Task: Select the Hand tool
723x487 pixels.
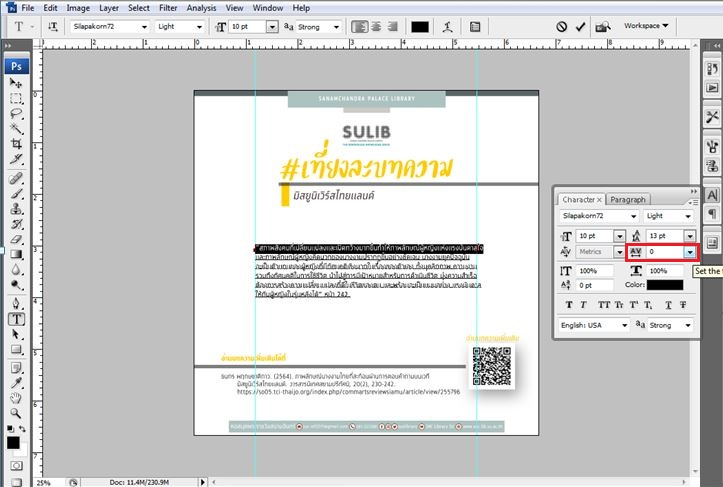Action: (16, 398)
